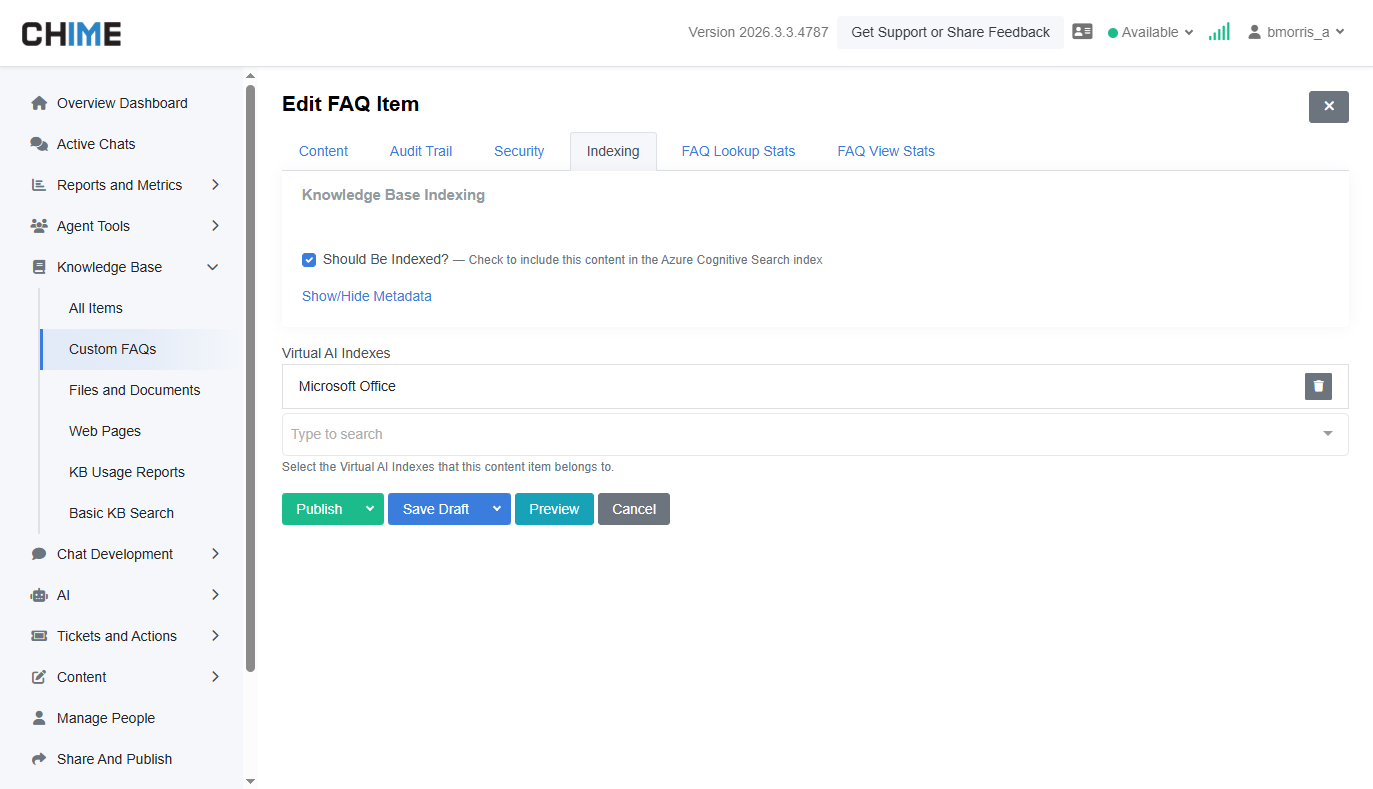1373x789 pixels.
Task: Switch to the FAQ Lookup Stats tab
Action: pos(738,151)
